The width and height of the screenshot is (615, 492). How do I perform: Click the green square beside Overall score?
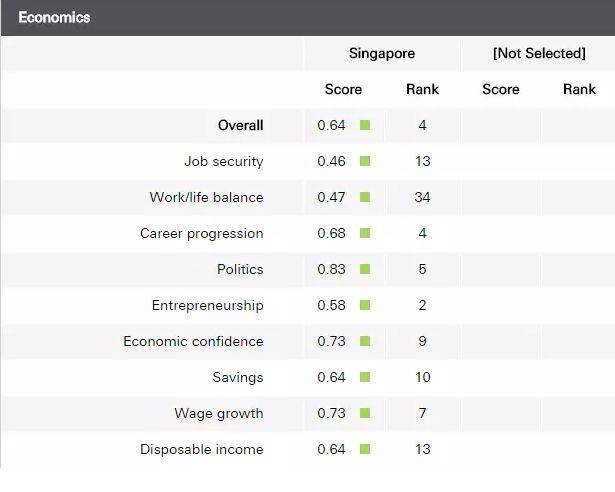tap(365, 125)
